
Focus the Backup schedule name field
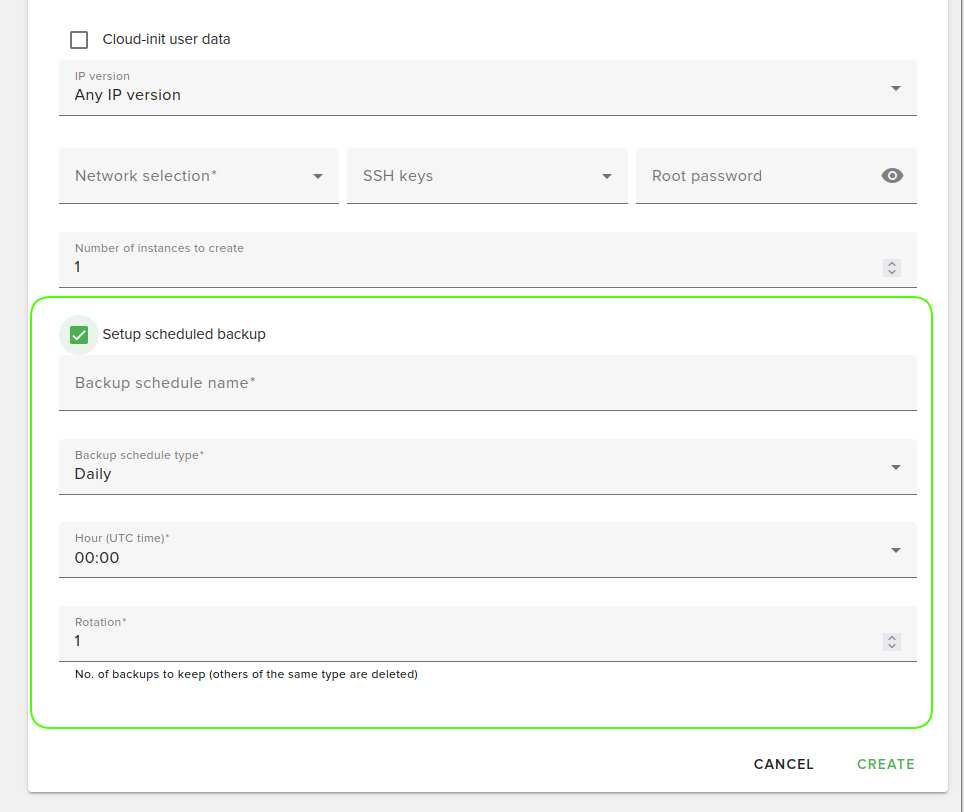[480, 383]
